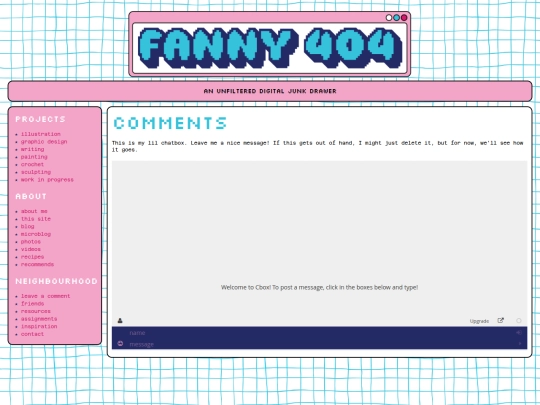The width and height of the screenshot is (540, 405).
Task: Open the emoji picker beside message
Action: (x=120, y=343)
